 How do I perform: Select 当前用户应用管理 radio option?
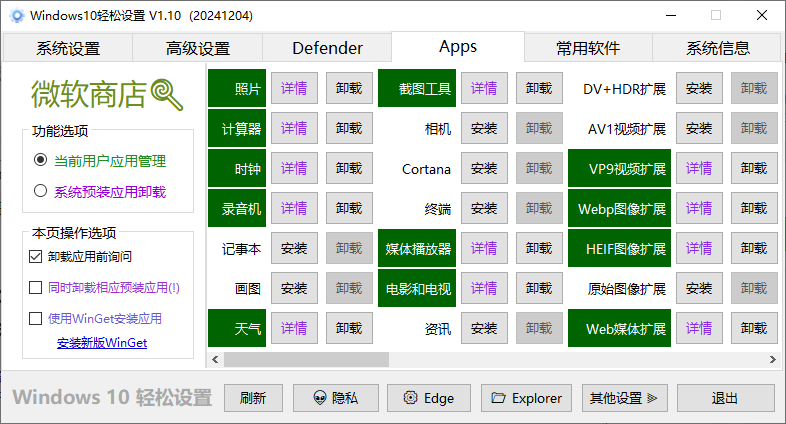(41, 160)
